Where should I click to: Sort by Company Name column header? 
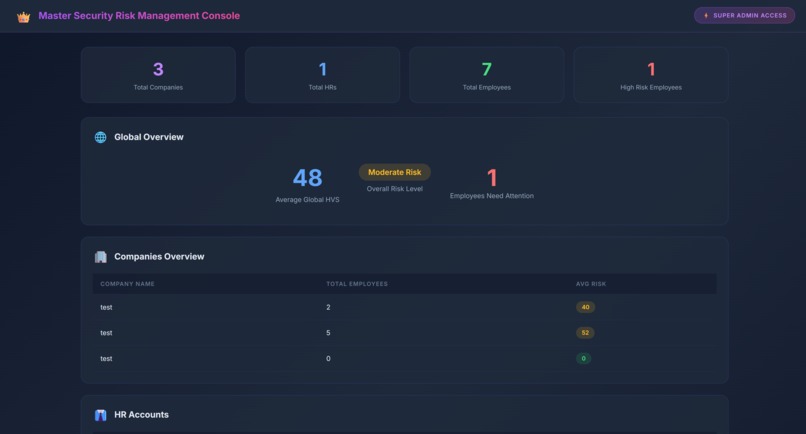click(127, 284)
